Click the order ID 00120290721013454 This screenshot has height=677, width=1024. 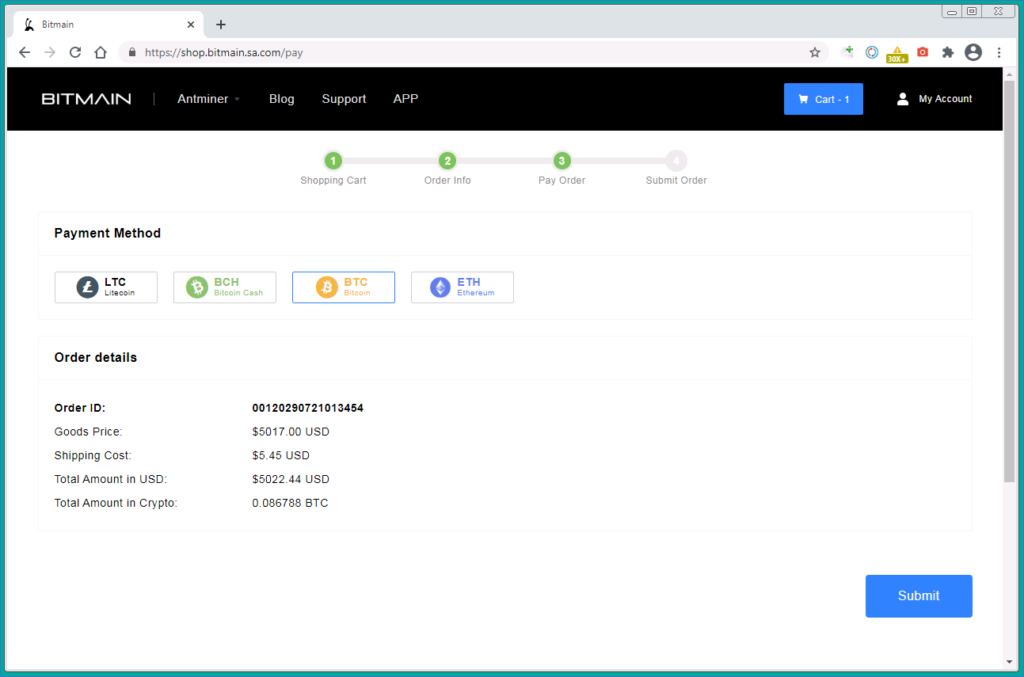point(308,408)
